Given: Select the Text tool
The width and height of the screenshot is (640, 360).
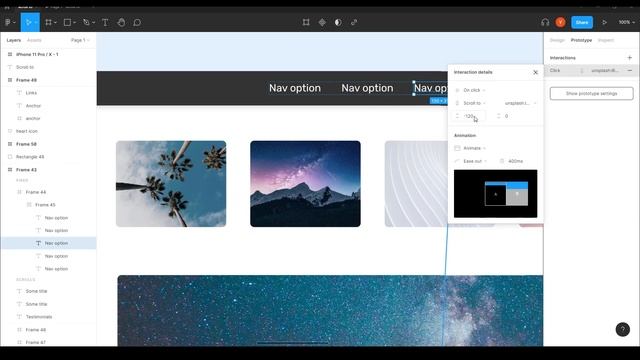Looking at the screenshot, I should [x=105, y=22].
